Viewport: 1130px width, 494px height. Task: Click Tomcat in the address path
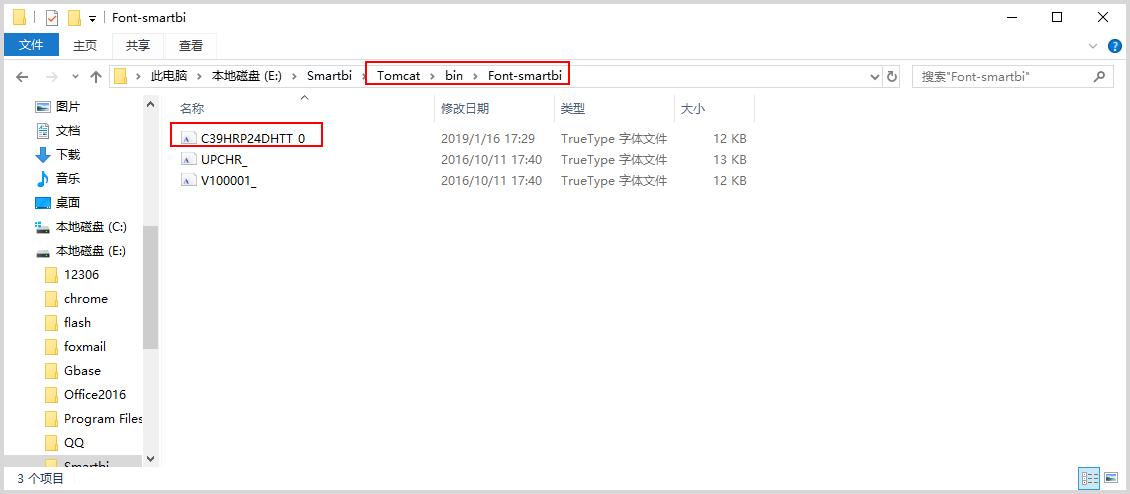point(399,76)
